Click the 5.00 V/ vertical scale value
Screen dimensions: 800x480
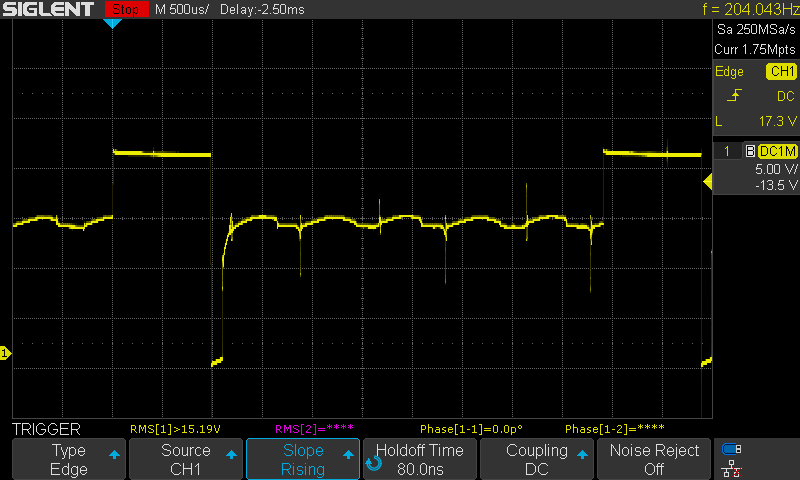pos(776,169)
